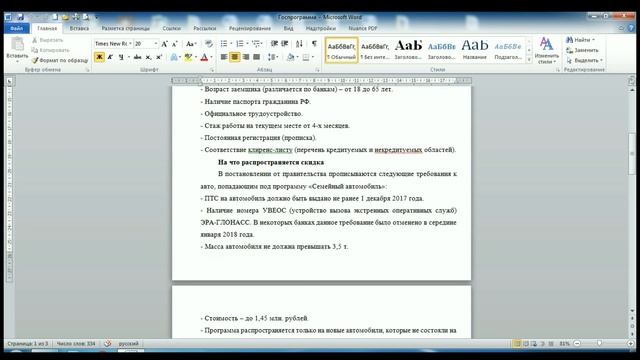640x360 pixels.
Task: Click the Copy (Копировать) command
Action: pos(50,50)
